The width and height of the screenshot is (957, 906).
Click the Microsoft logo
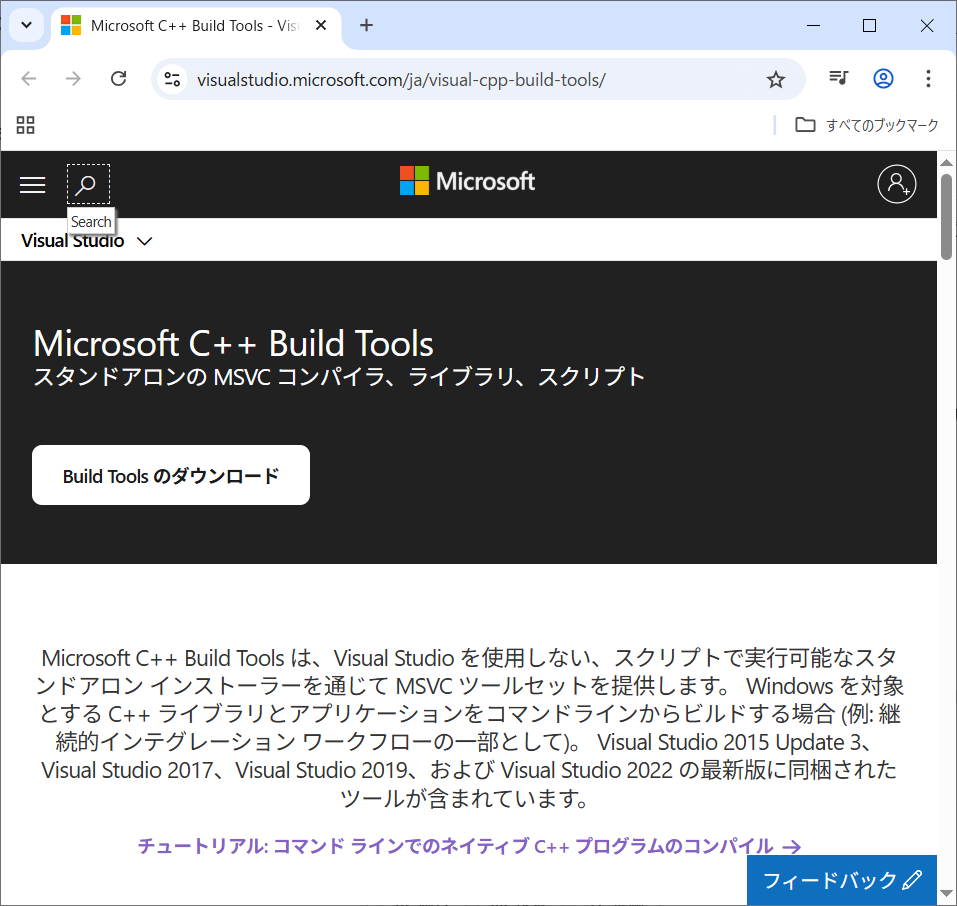click(x=467, y=181)
